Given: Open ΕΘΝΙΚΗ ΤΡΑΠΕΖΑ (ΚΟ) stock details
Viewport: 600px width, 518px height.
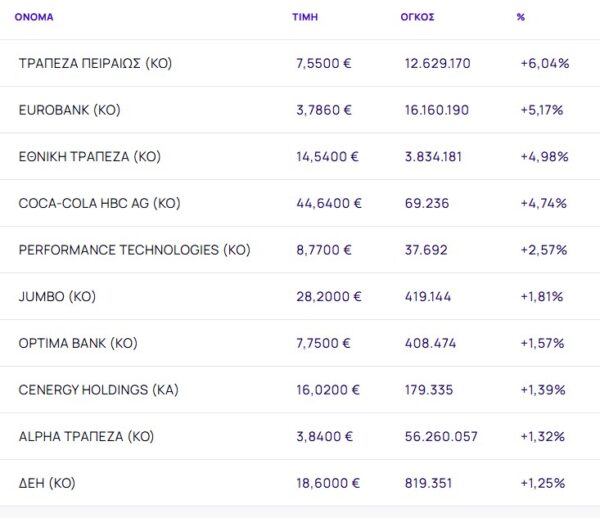Looking at the screenshot, I should tap(90, 157).
